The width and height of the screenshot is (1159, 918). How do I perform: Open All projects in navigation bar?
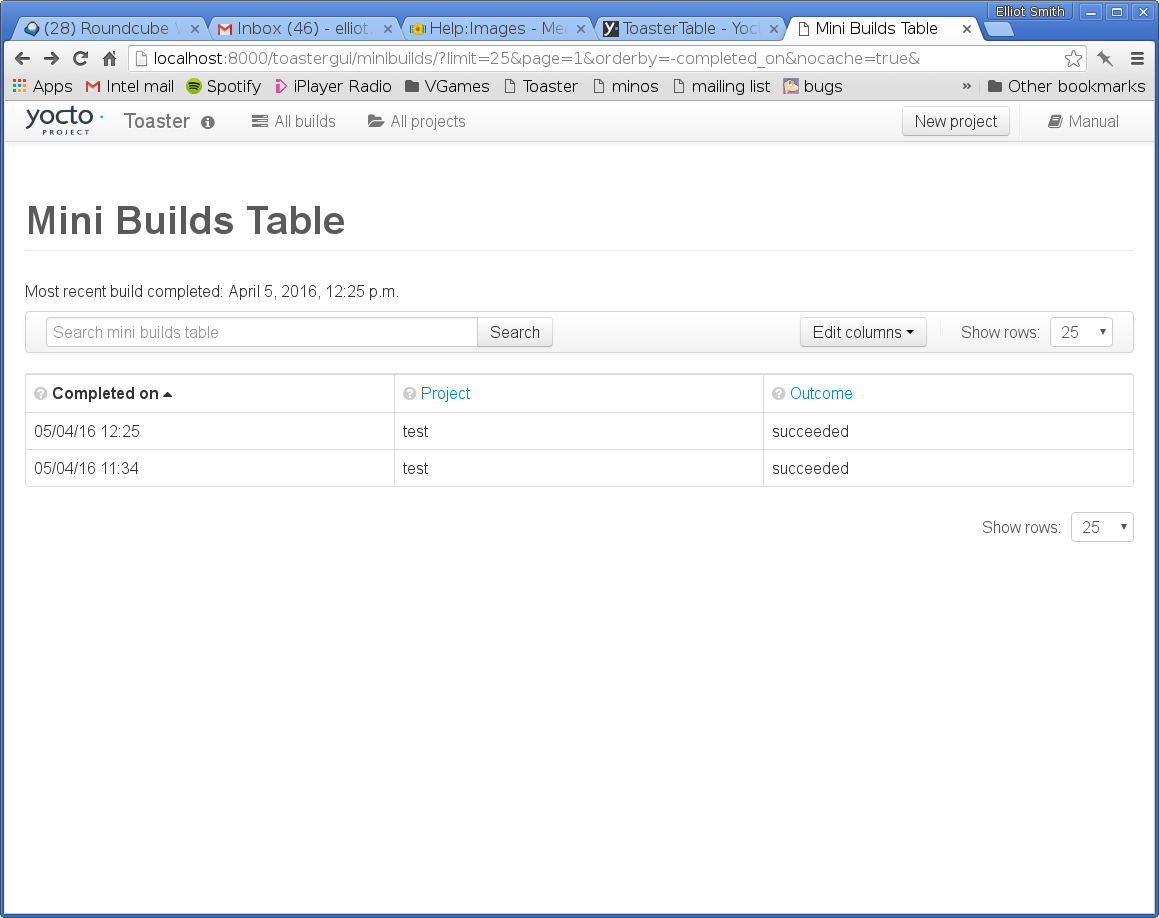tap(417, 122)
